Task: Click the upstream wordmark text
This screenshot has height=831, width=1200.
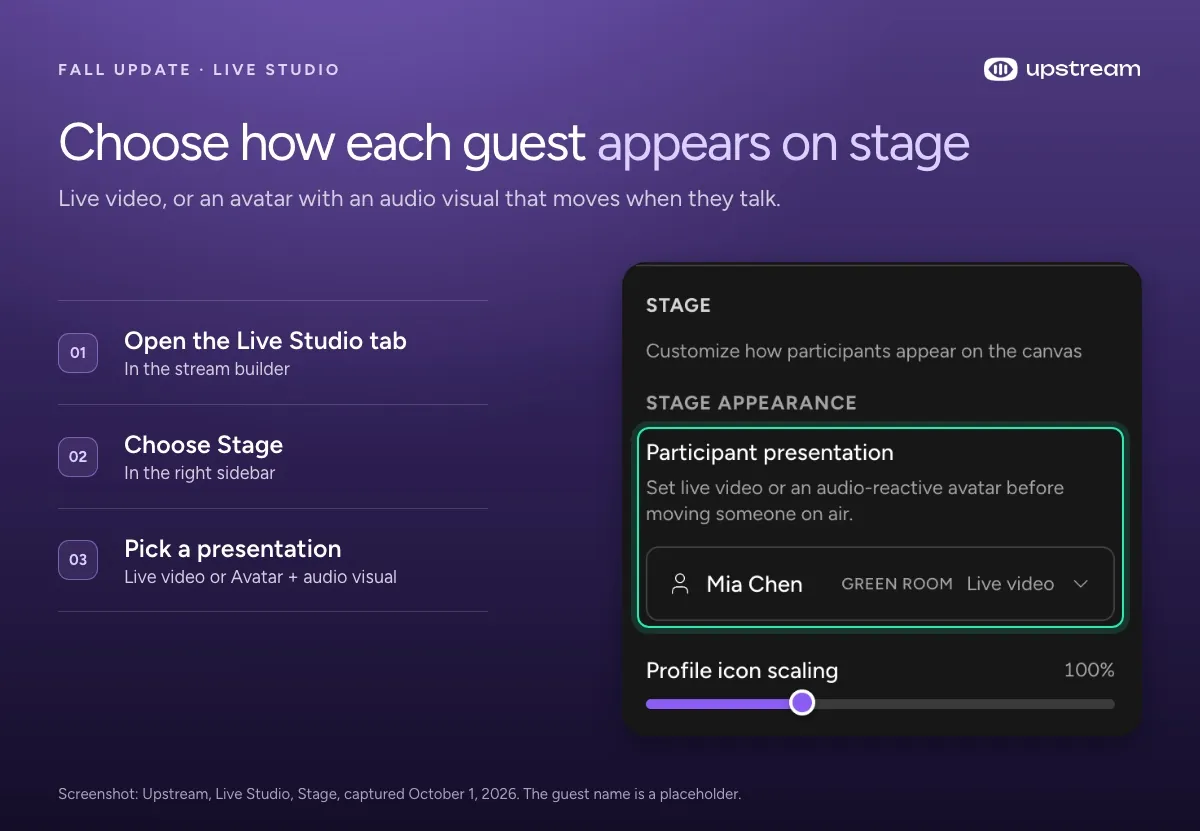Action: click(1083, 69)
